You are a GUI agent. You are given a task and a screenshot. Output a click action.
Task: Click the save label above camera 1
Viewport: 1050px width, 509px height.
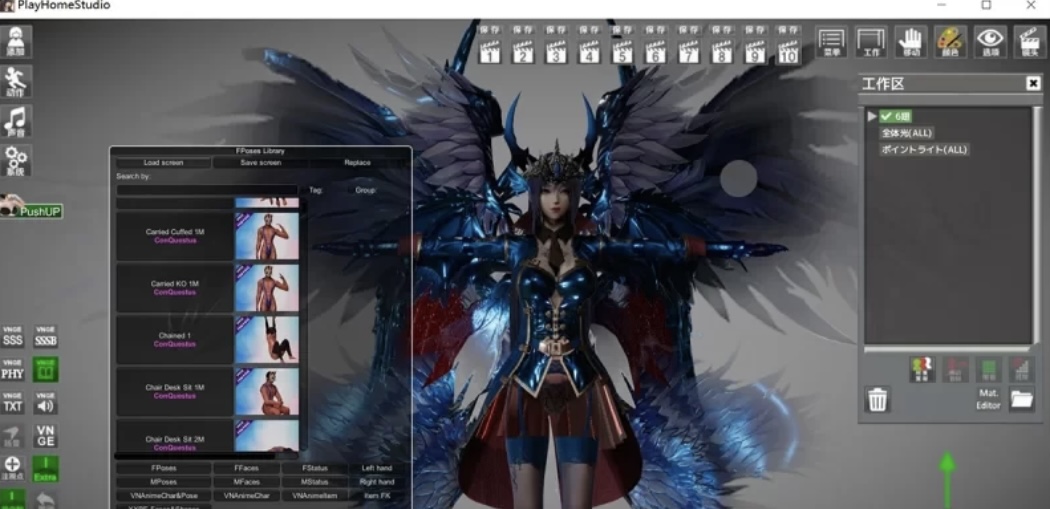click(x=490, y=30)
